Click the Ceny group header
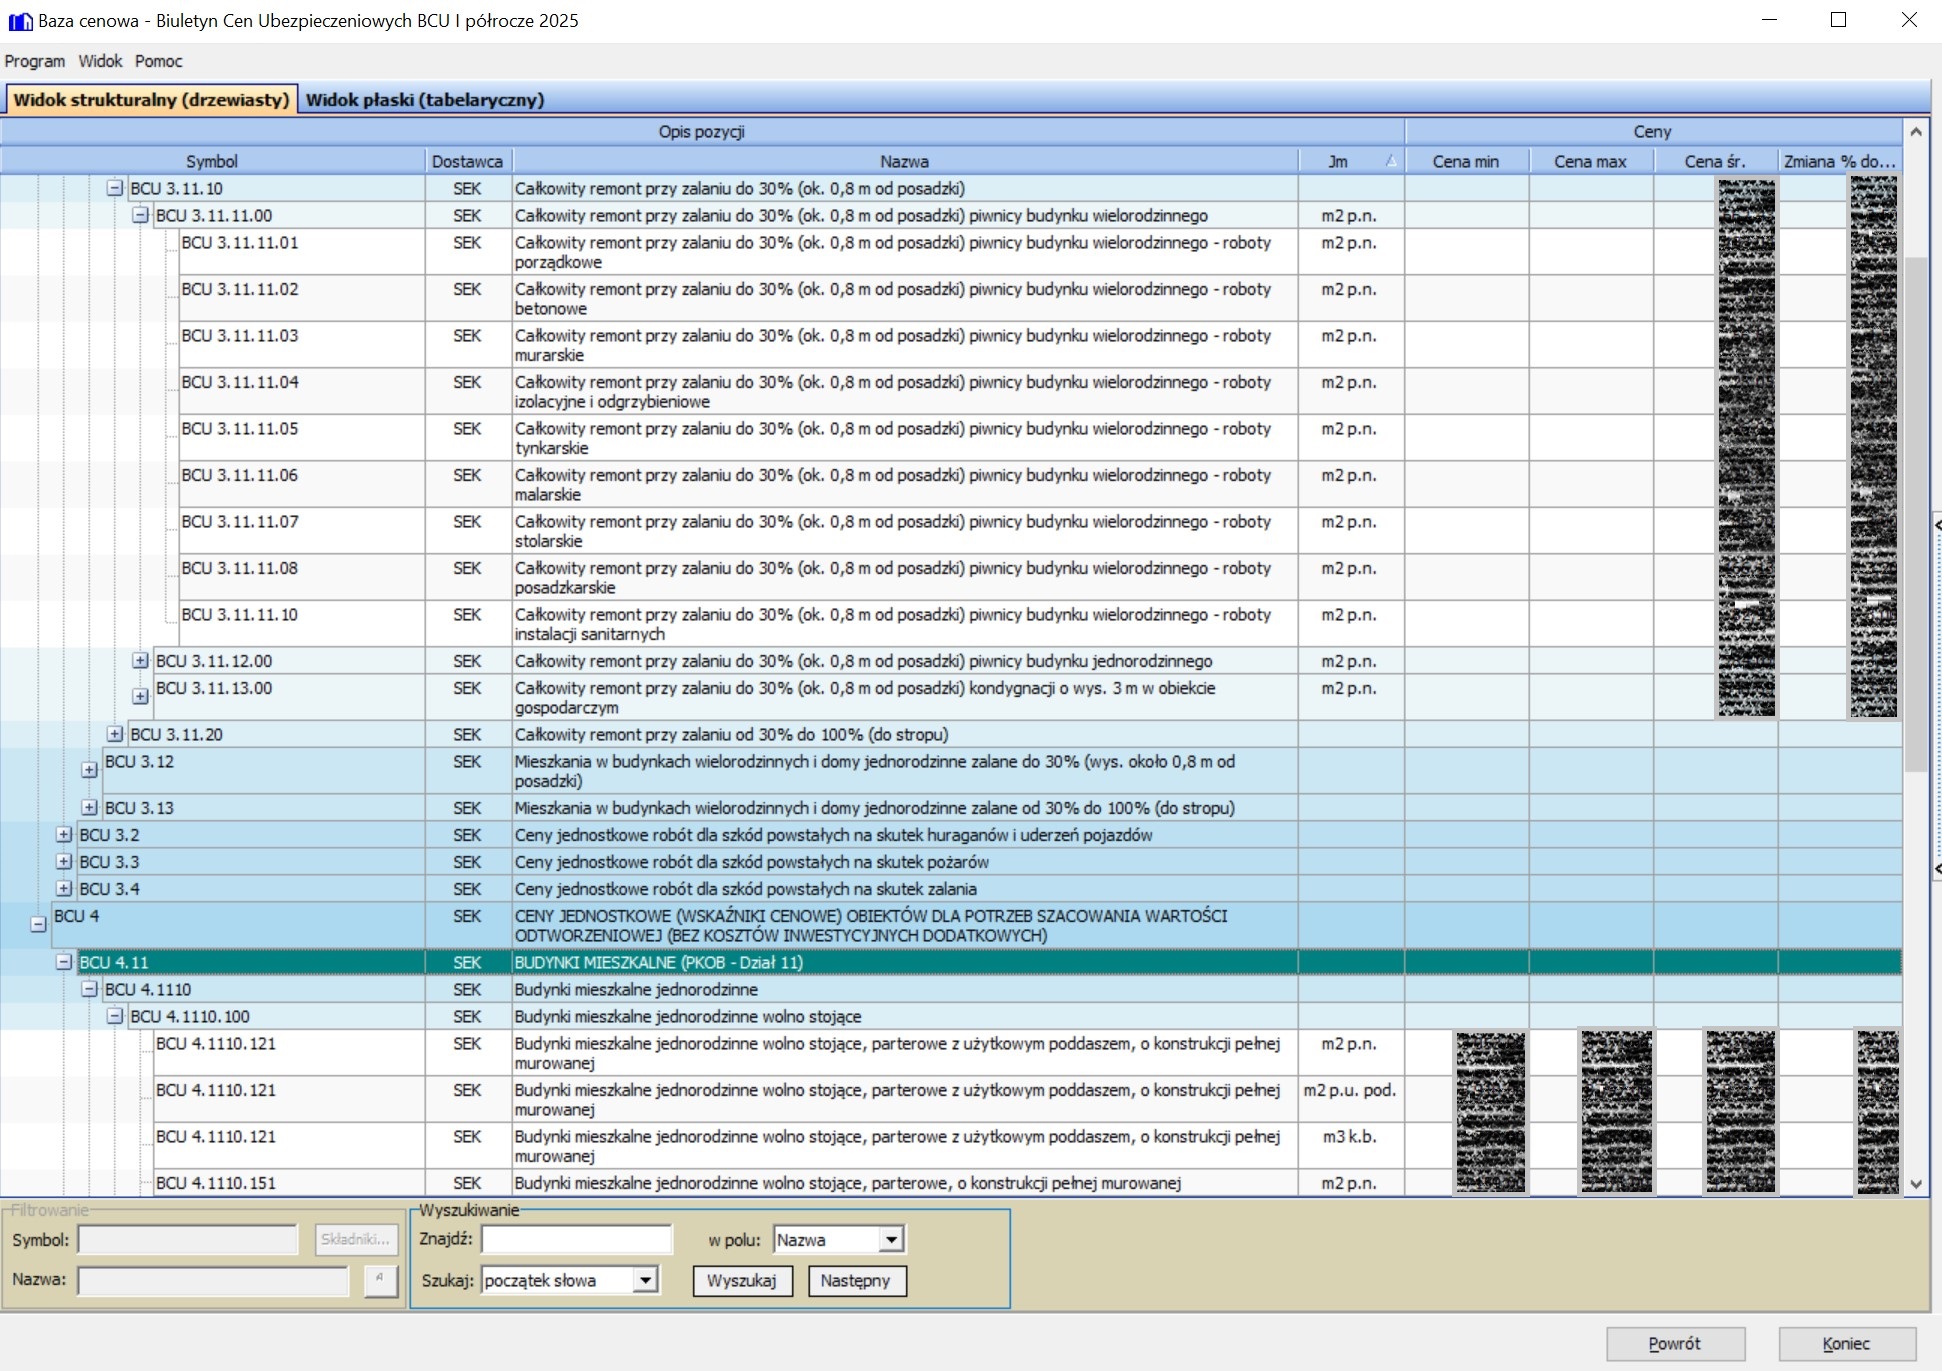 [x=1653, y=132]
